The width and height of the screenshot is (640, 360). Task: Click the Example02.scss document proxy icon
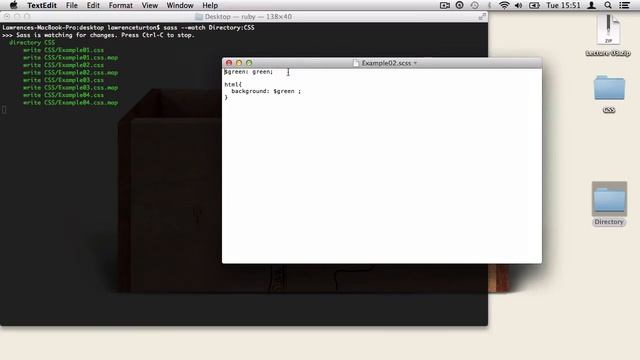coord(356,63)
